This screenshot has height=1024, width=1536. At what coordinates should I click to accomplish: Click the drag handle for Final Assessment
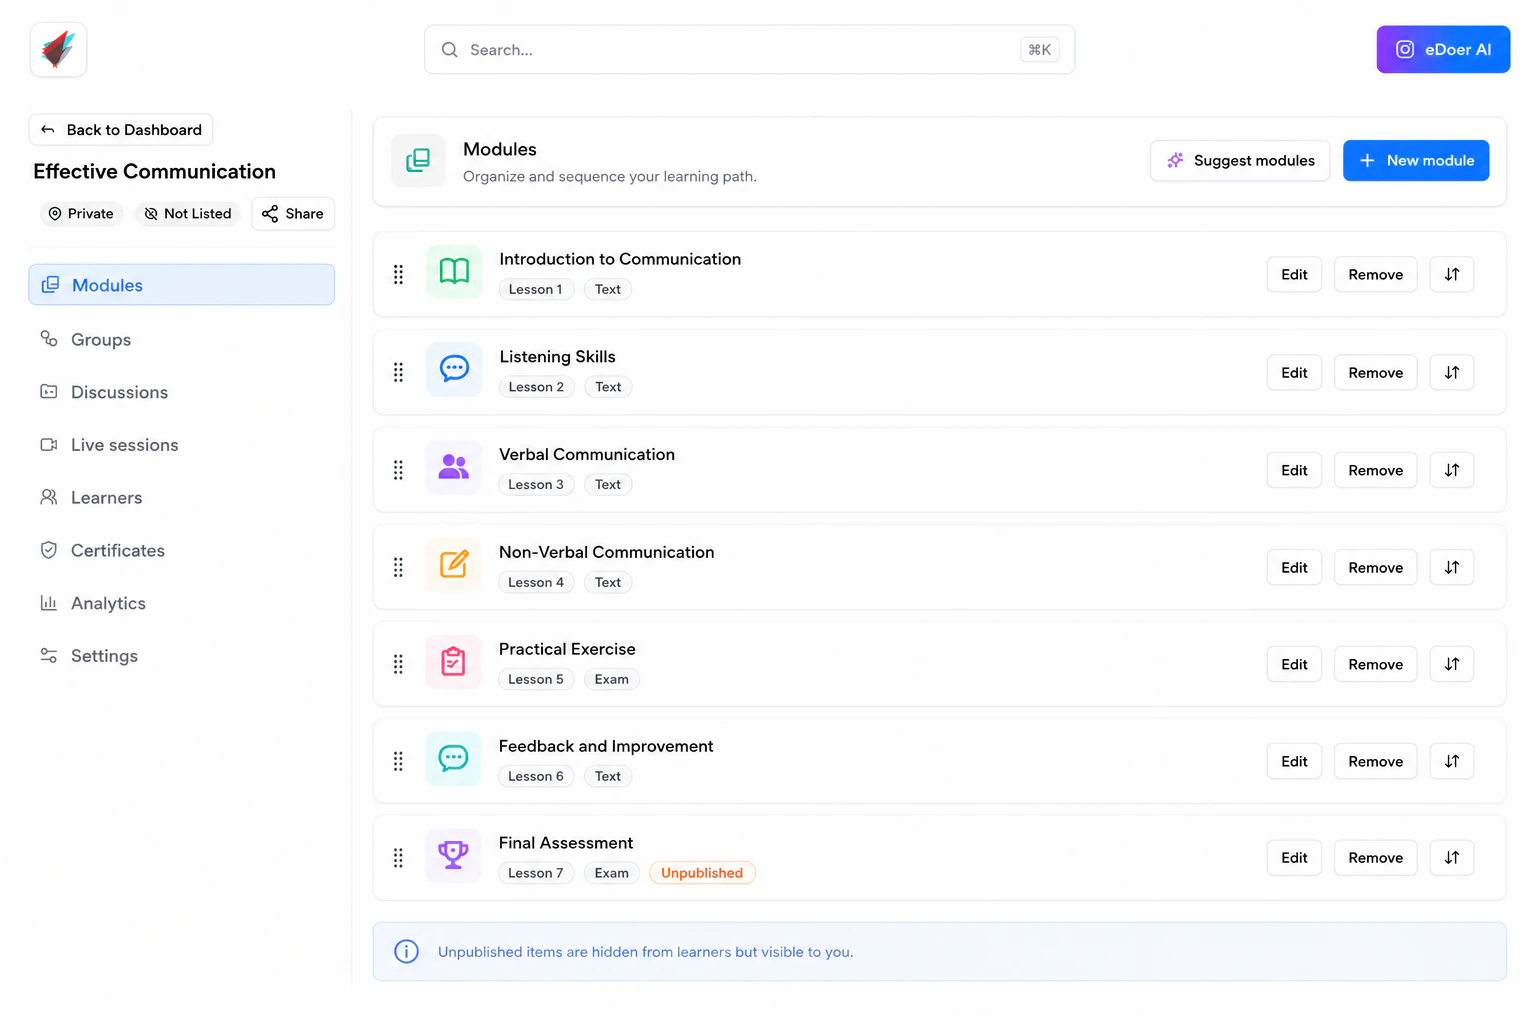398,858
